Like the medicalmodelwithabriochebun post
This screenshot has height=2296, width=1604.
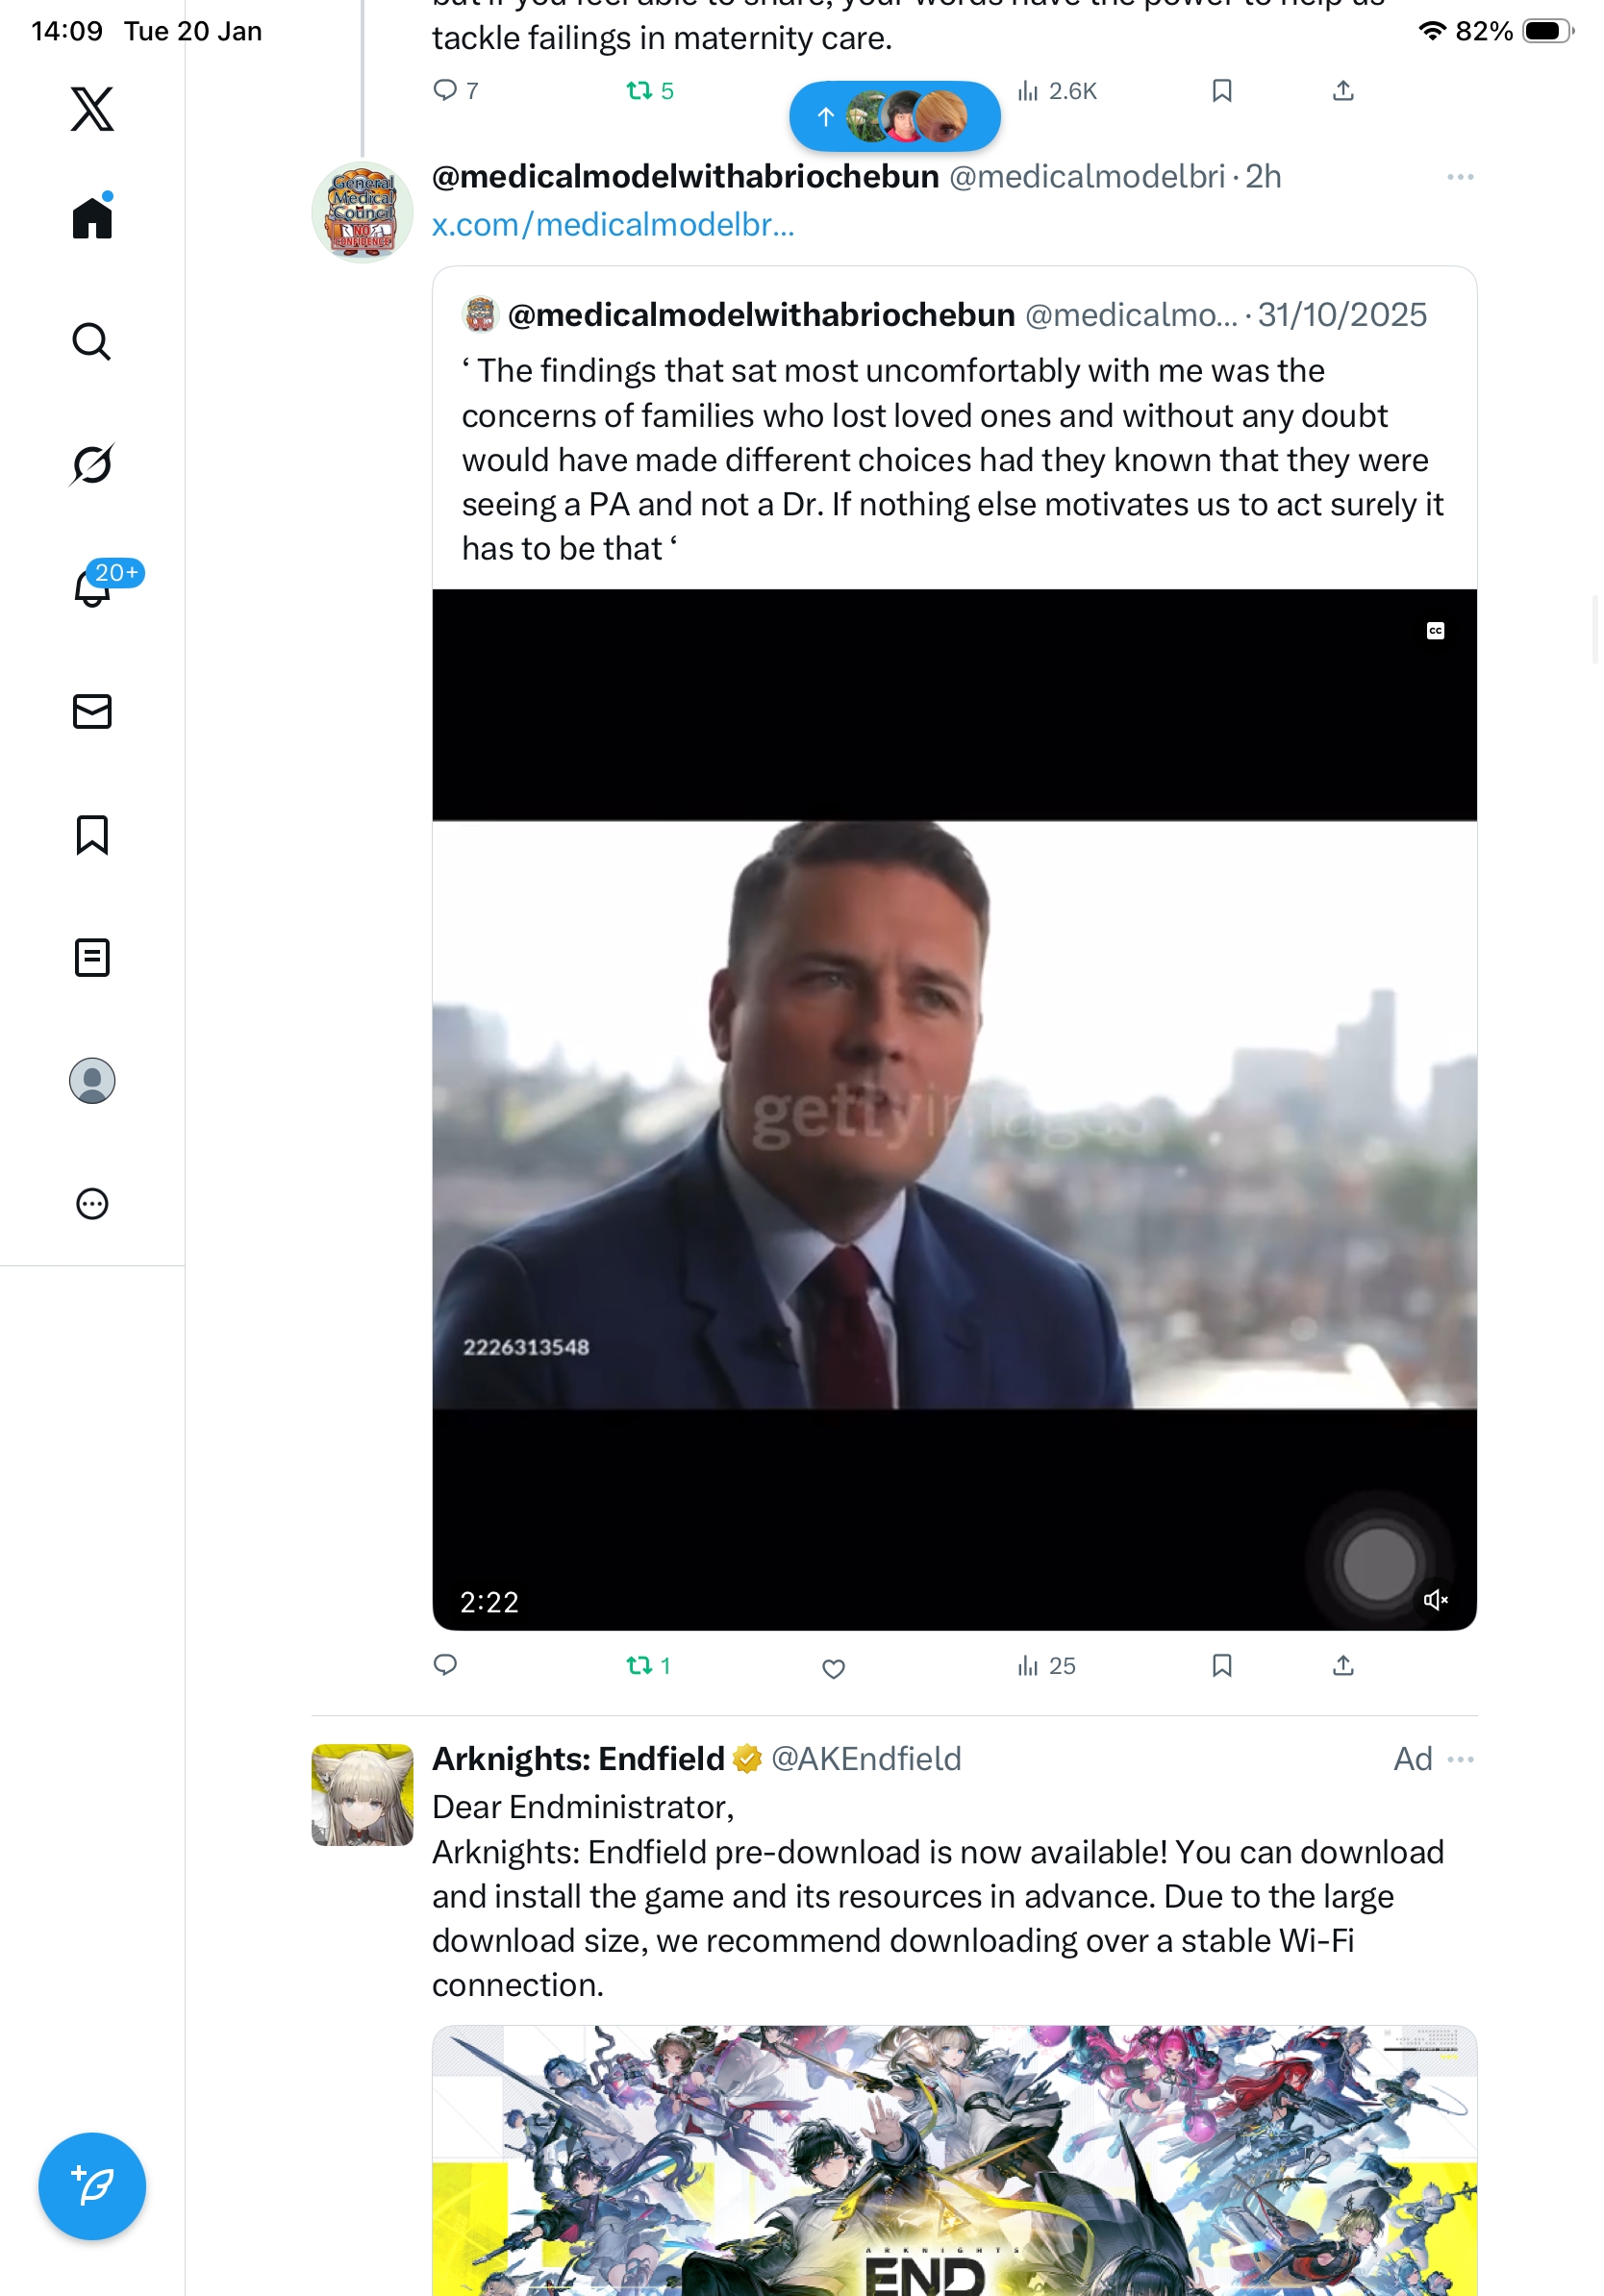[833, 1667]
